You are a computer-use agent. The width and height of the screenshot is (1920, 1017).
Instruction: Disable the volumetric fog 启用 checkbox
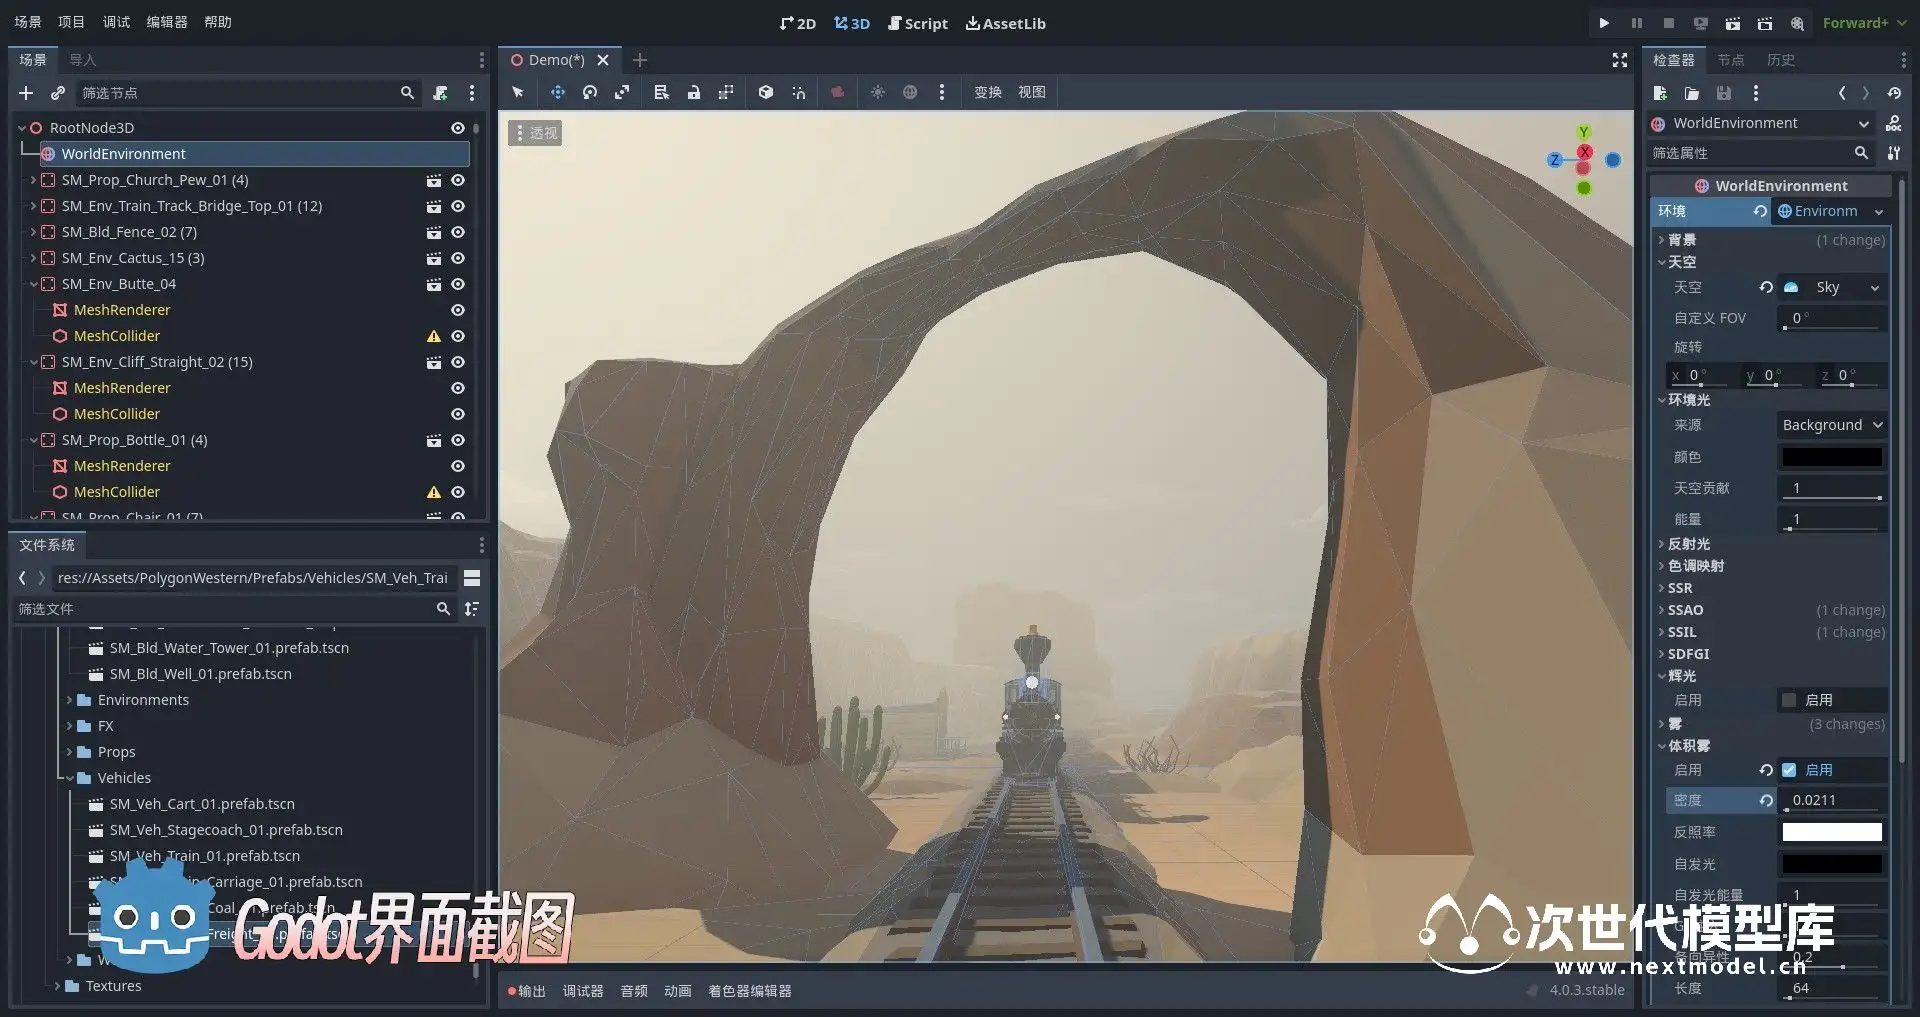tap(1789, 770)
